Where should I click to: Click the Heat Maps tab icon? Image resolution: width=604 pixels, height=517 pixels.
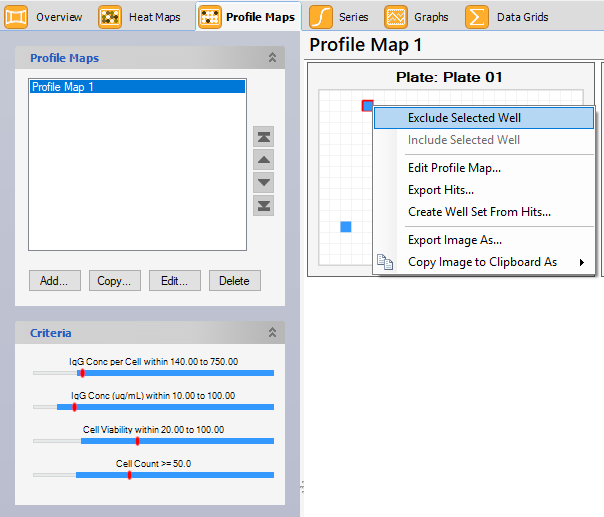point(110,17)
